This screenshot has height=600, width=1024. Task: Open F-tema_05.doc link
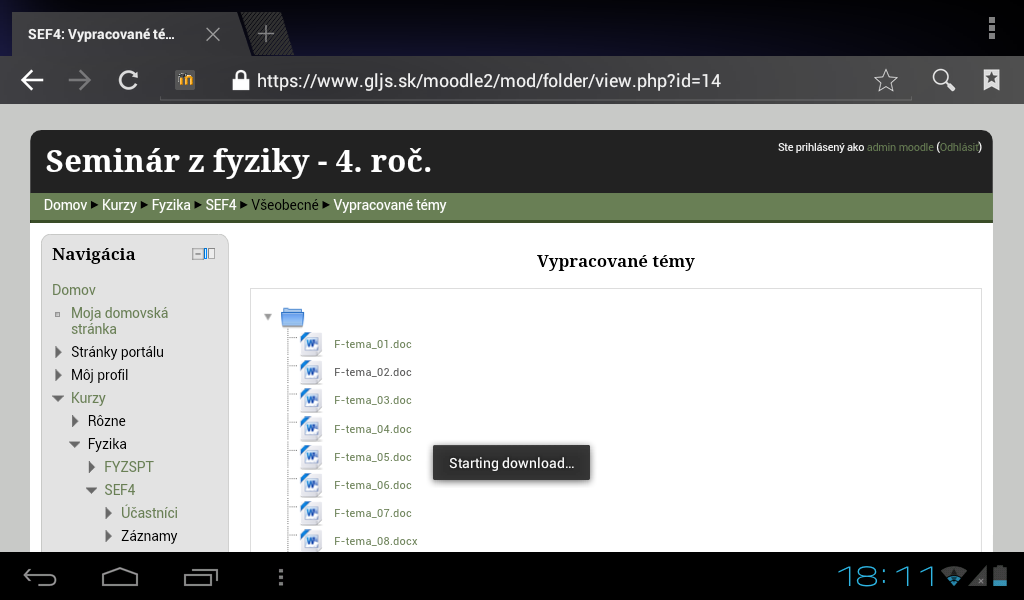pos(372,457)
